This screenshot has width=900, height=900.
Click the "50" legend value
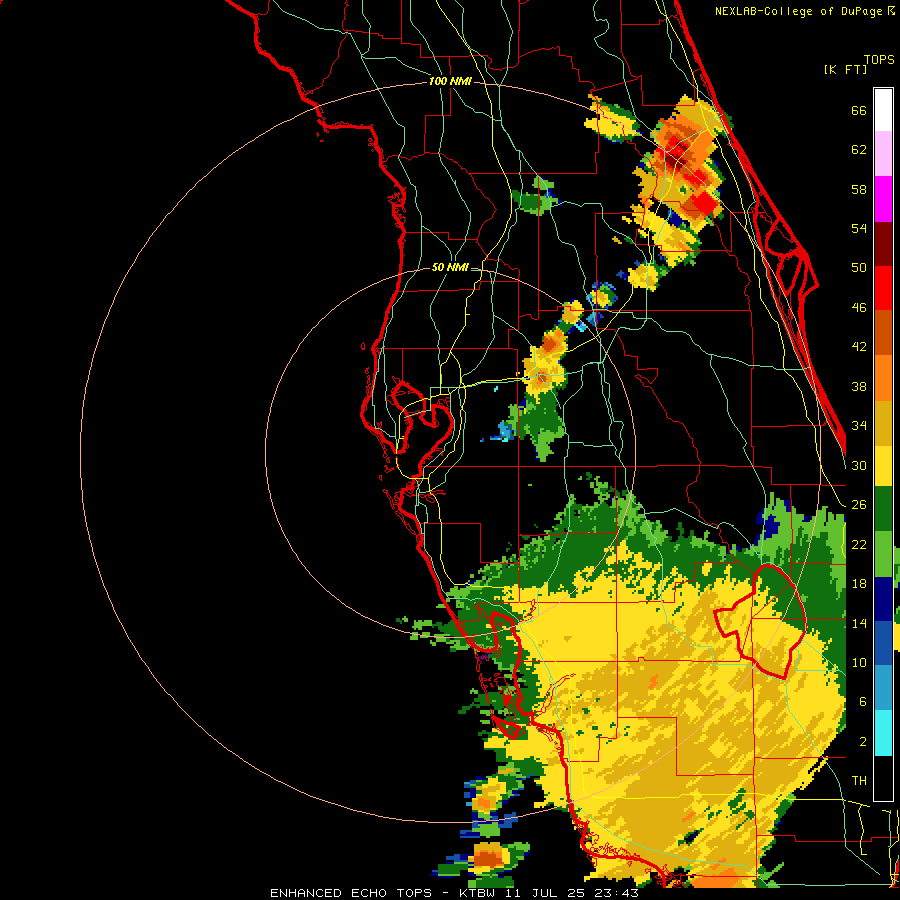(859, 267)
